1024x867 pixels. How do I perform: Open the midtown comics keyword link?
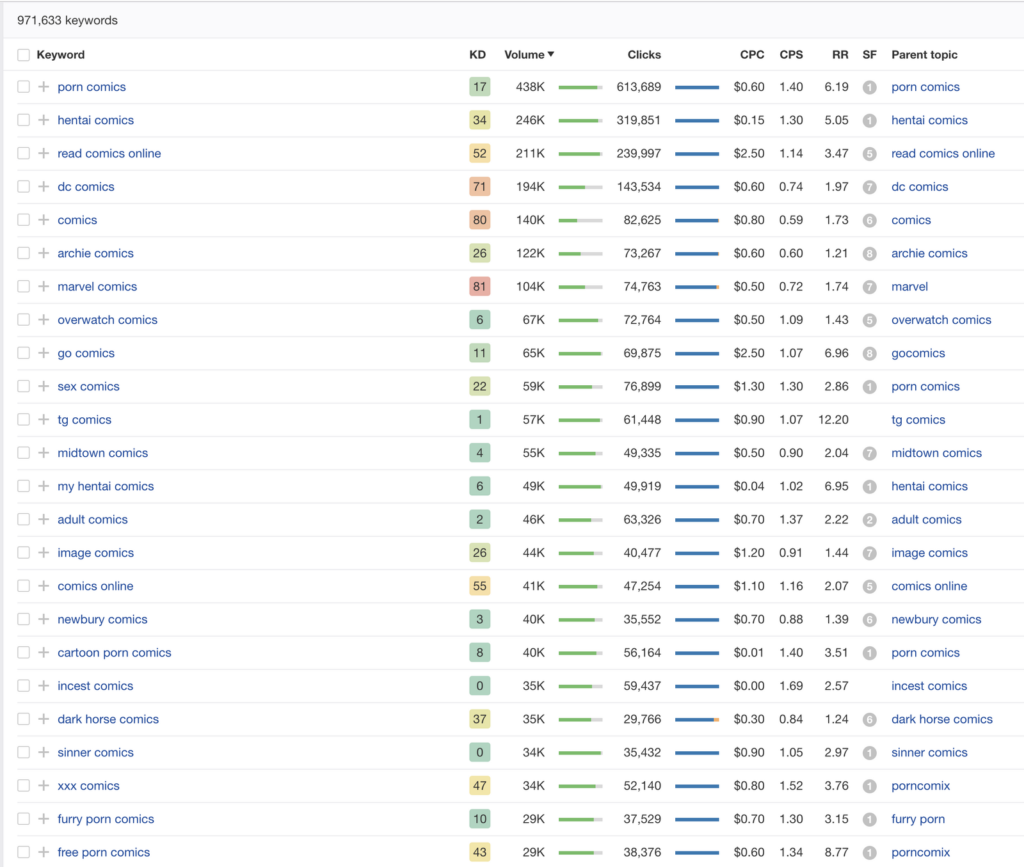[103, 453]
